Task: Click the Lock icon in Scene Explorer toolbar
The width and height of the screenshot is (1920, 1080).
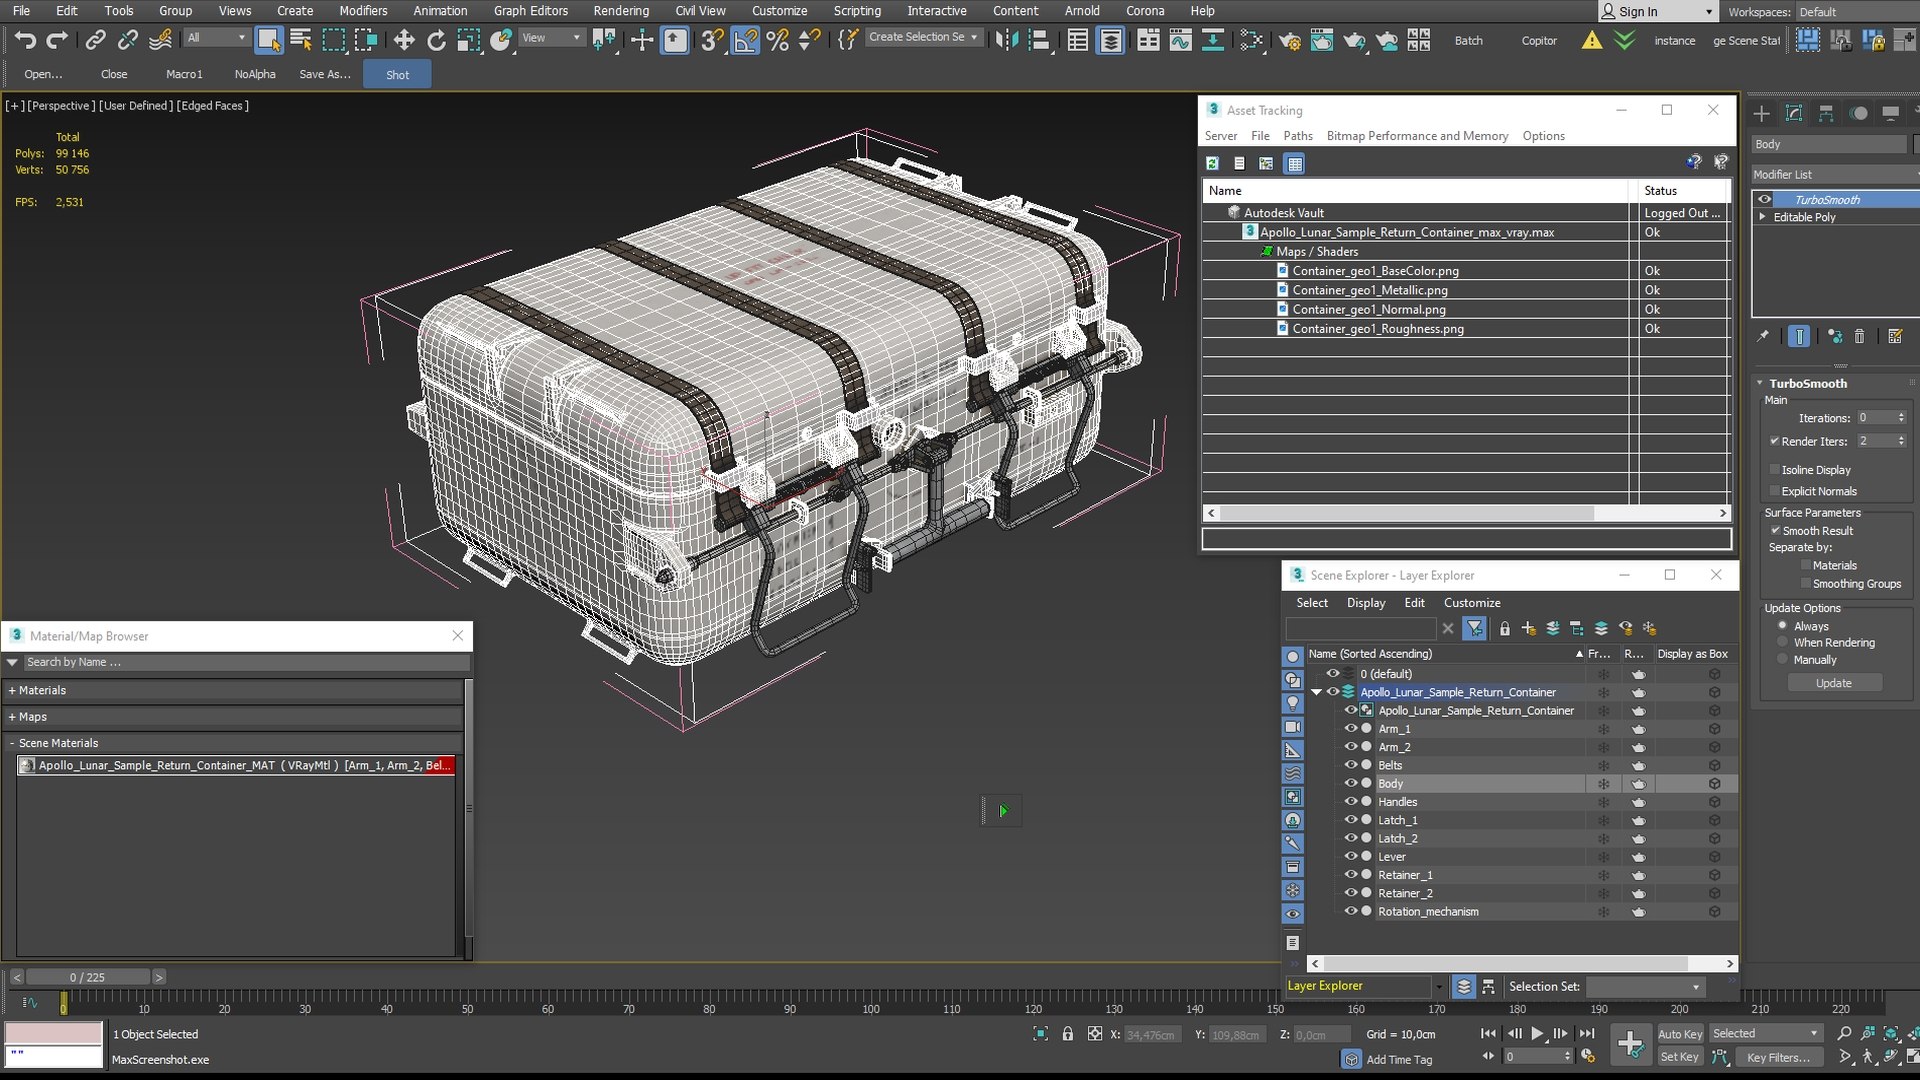Action: coord(1504,628)
